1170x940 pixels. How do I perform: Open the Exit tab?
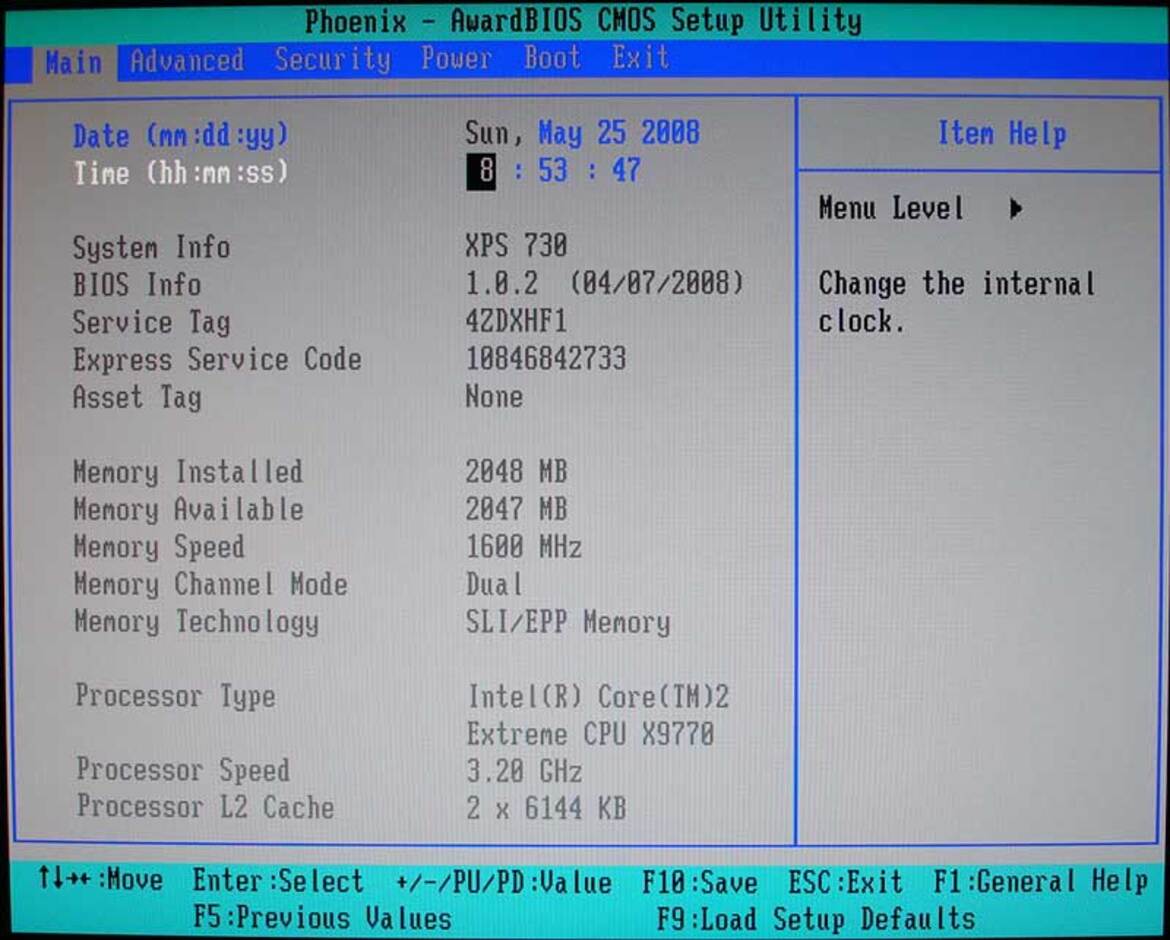640,57
